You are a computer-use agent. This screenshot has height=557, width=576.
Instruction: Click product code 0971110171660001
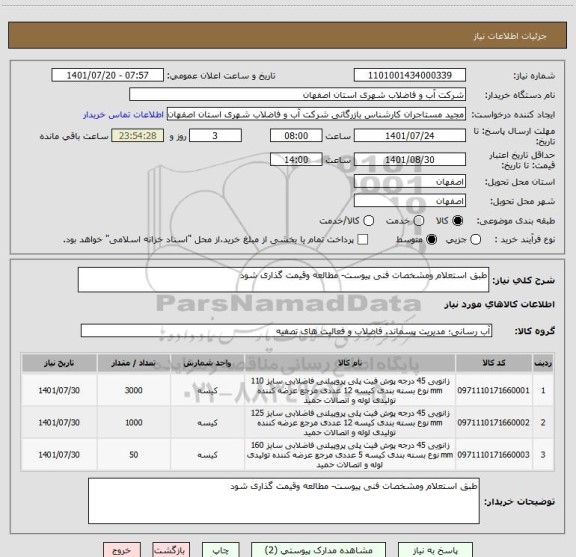(x=493, y=390)
